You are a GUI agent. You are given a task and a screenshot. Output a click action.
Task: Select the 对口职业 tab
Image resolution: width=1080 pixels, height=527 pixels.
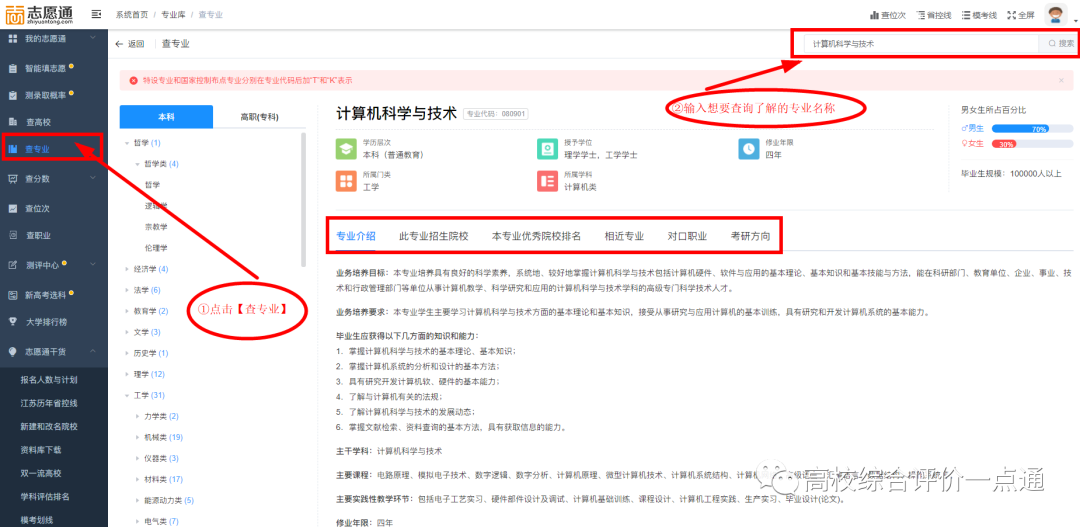pos(687,236)
